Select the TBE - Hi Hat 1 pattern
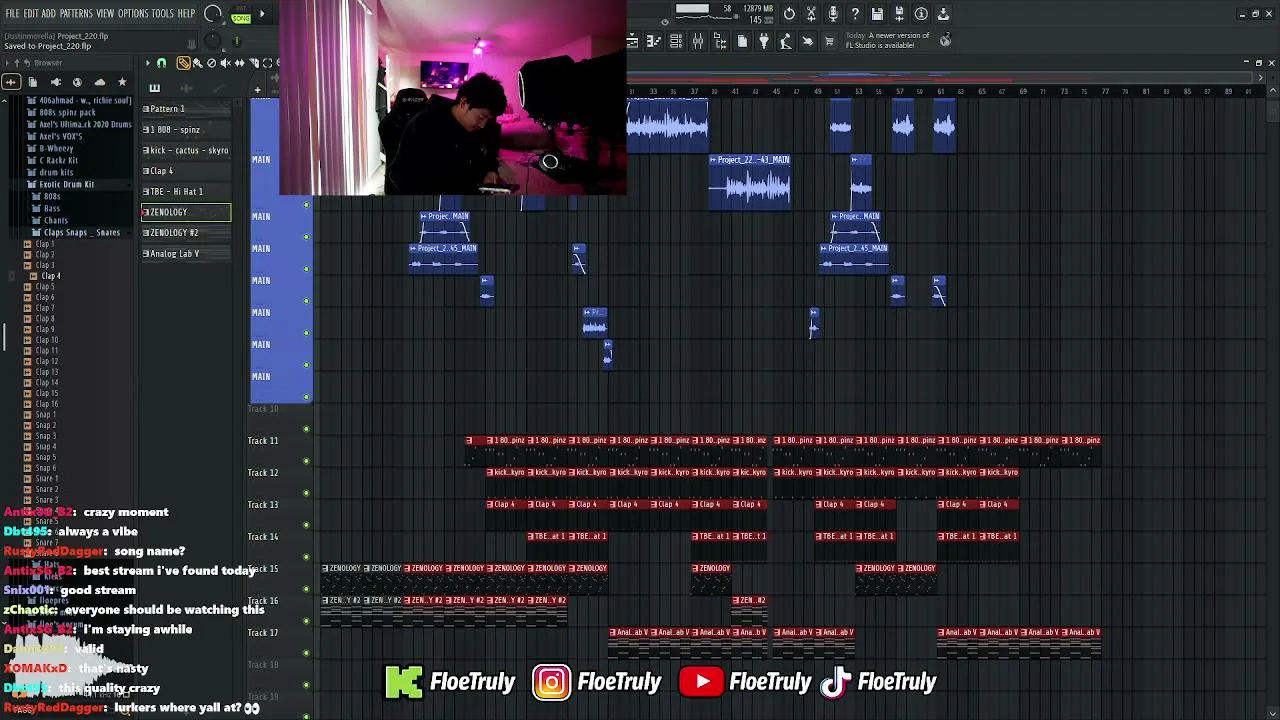This screenshot has height=720, width=1280. 186,192
